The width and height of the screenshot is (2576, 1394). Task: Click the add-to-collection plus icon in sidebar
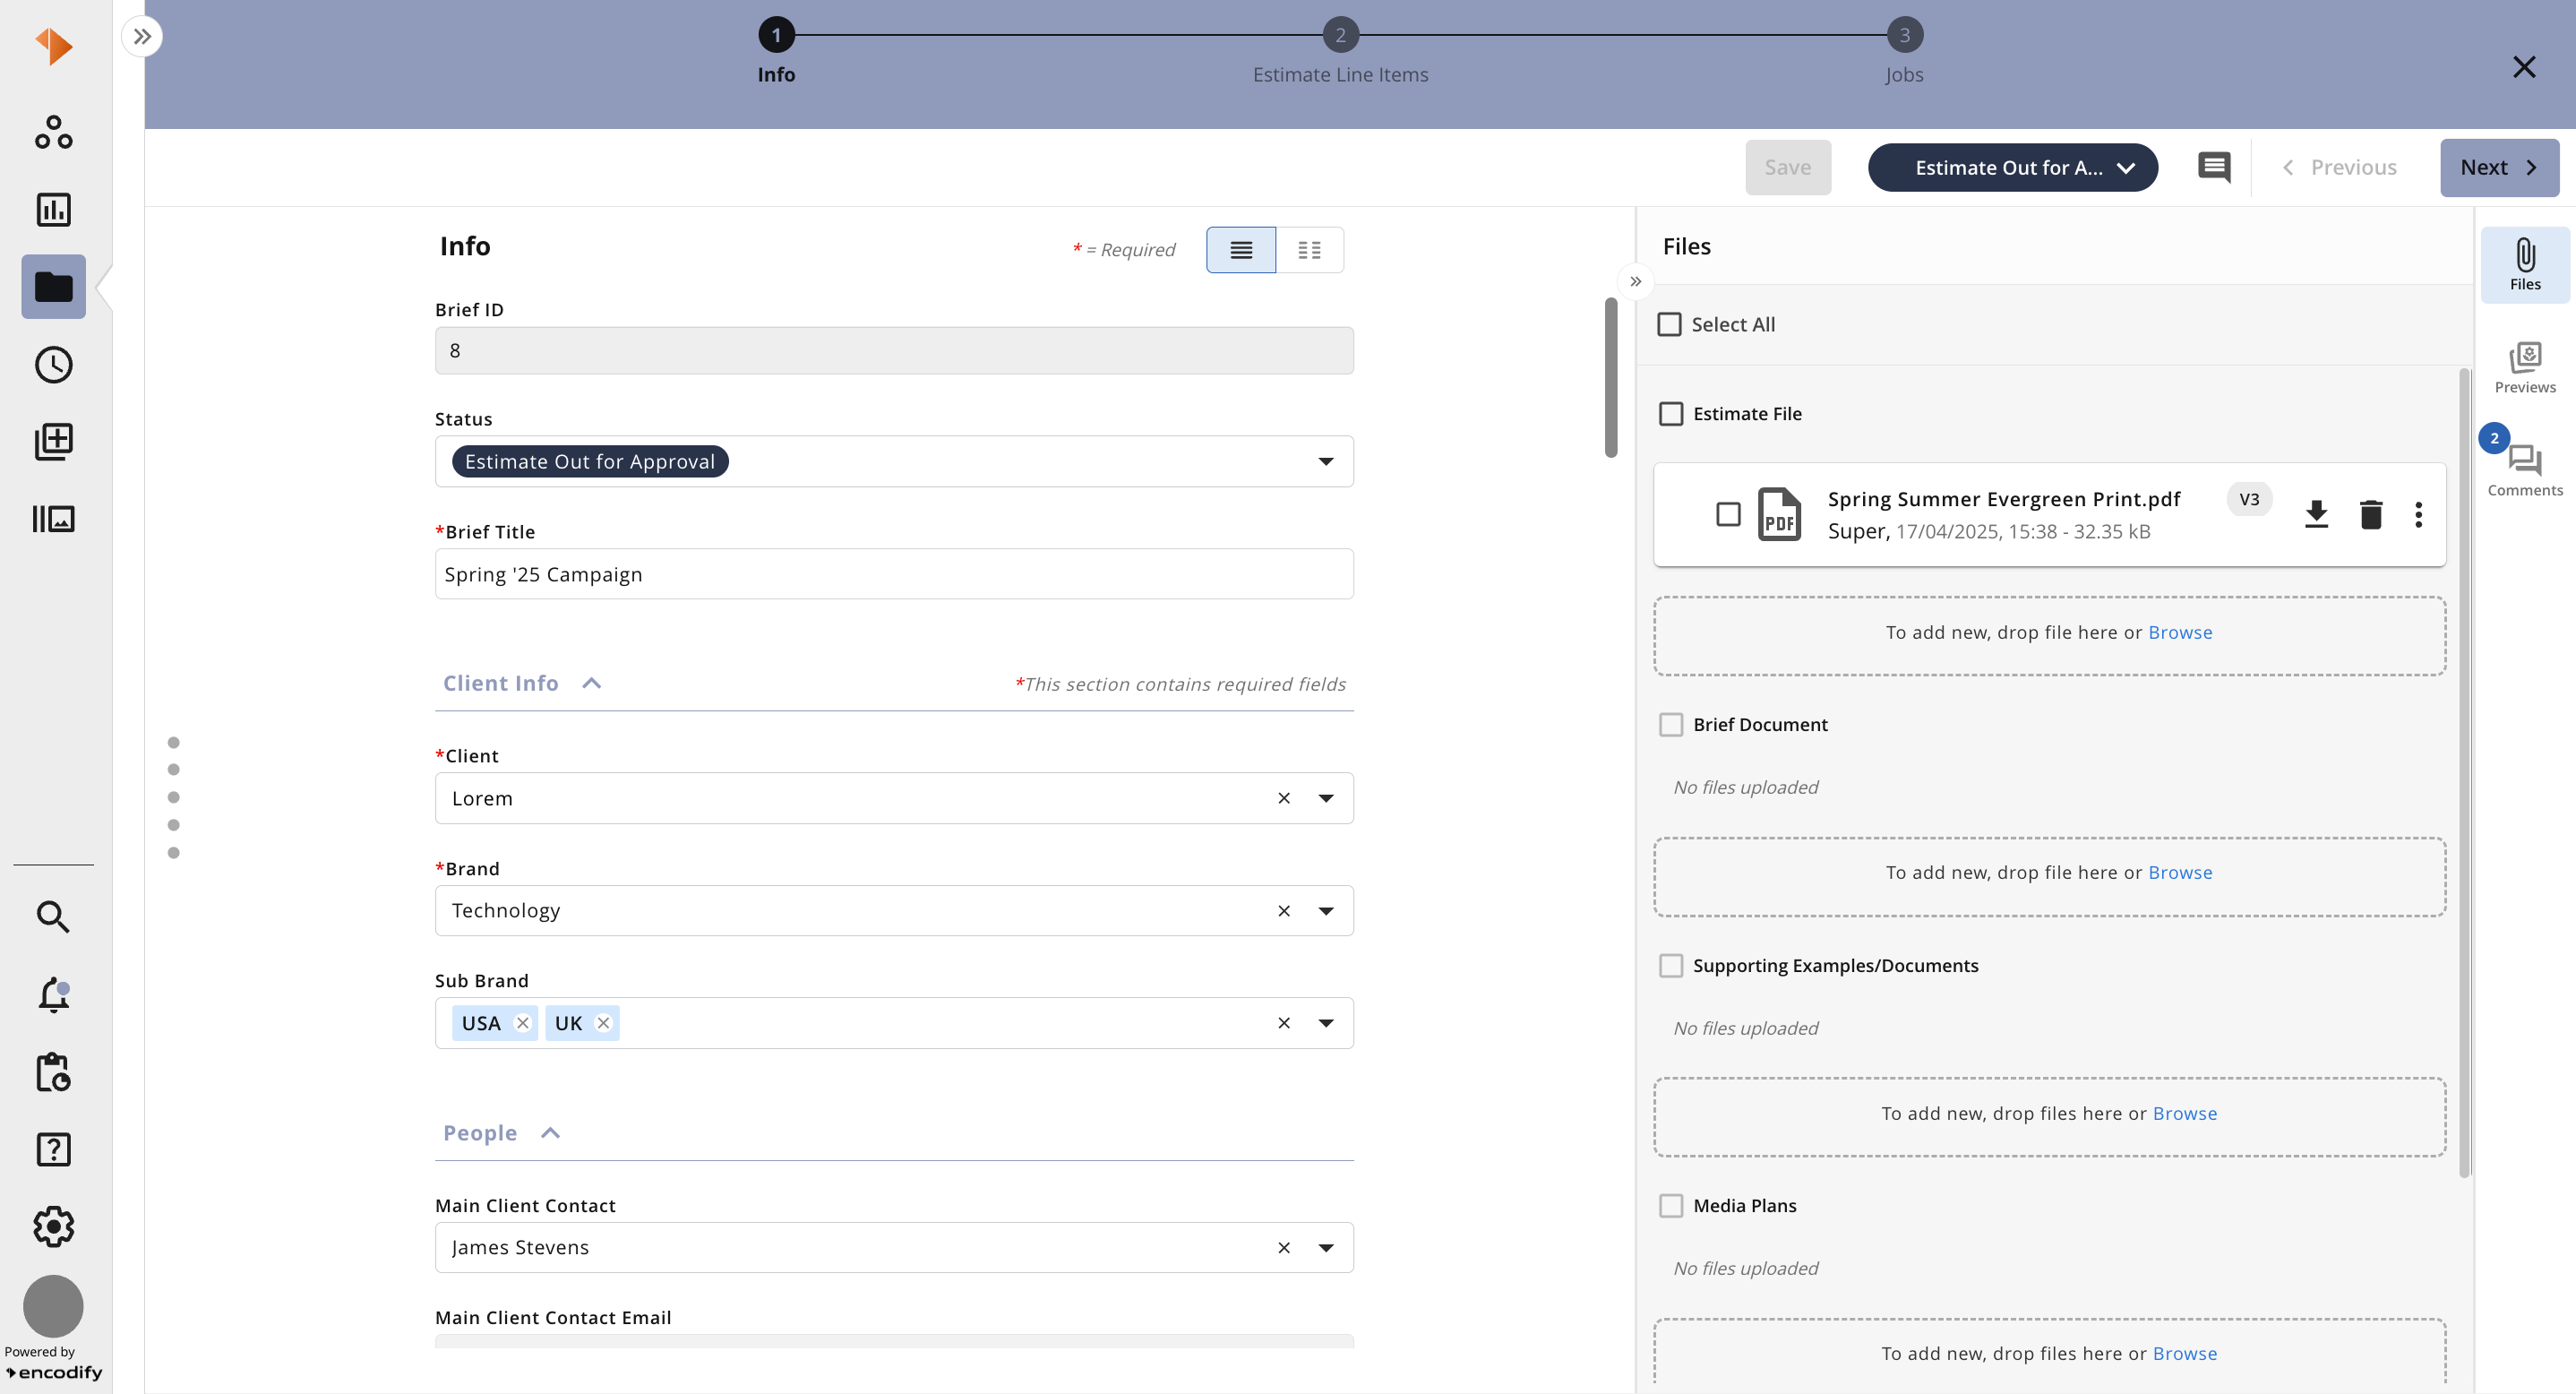53,441
